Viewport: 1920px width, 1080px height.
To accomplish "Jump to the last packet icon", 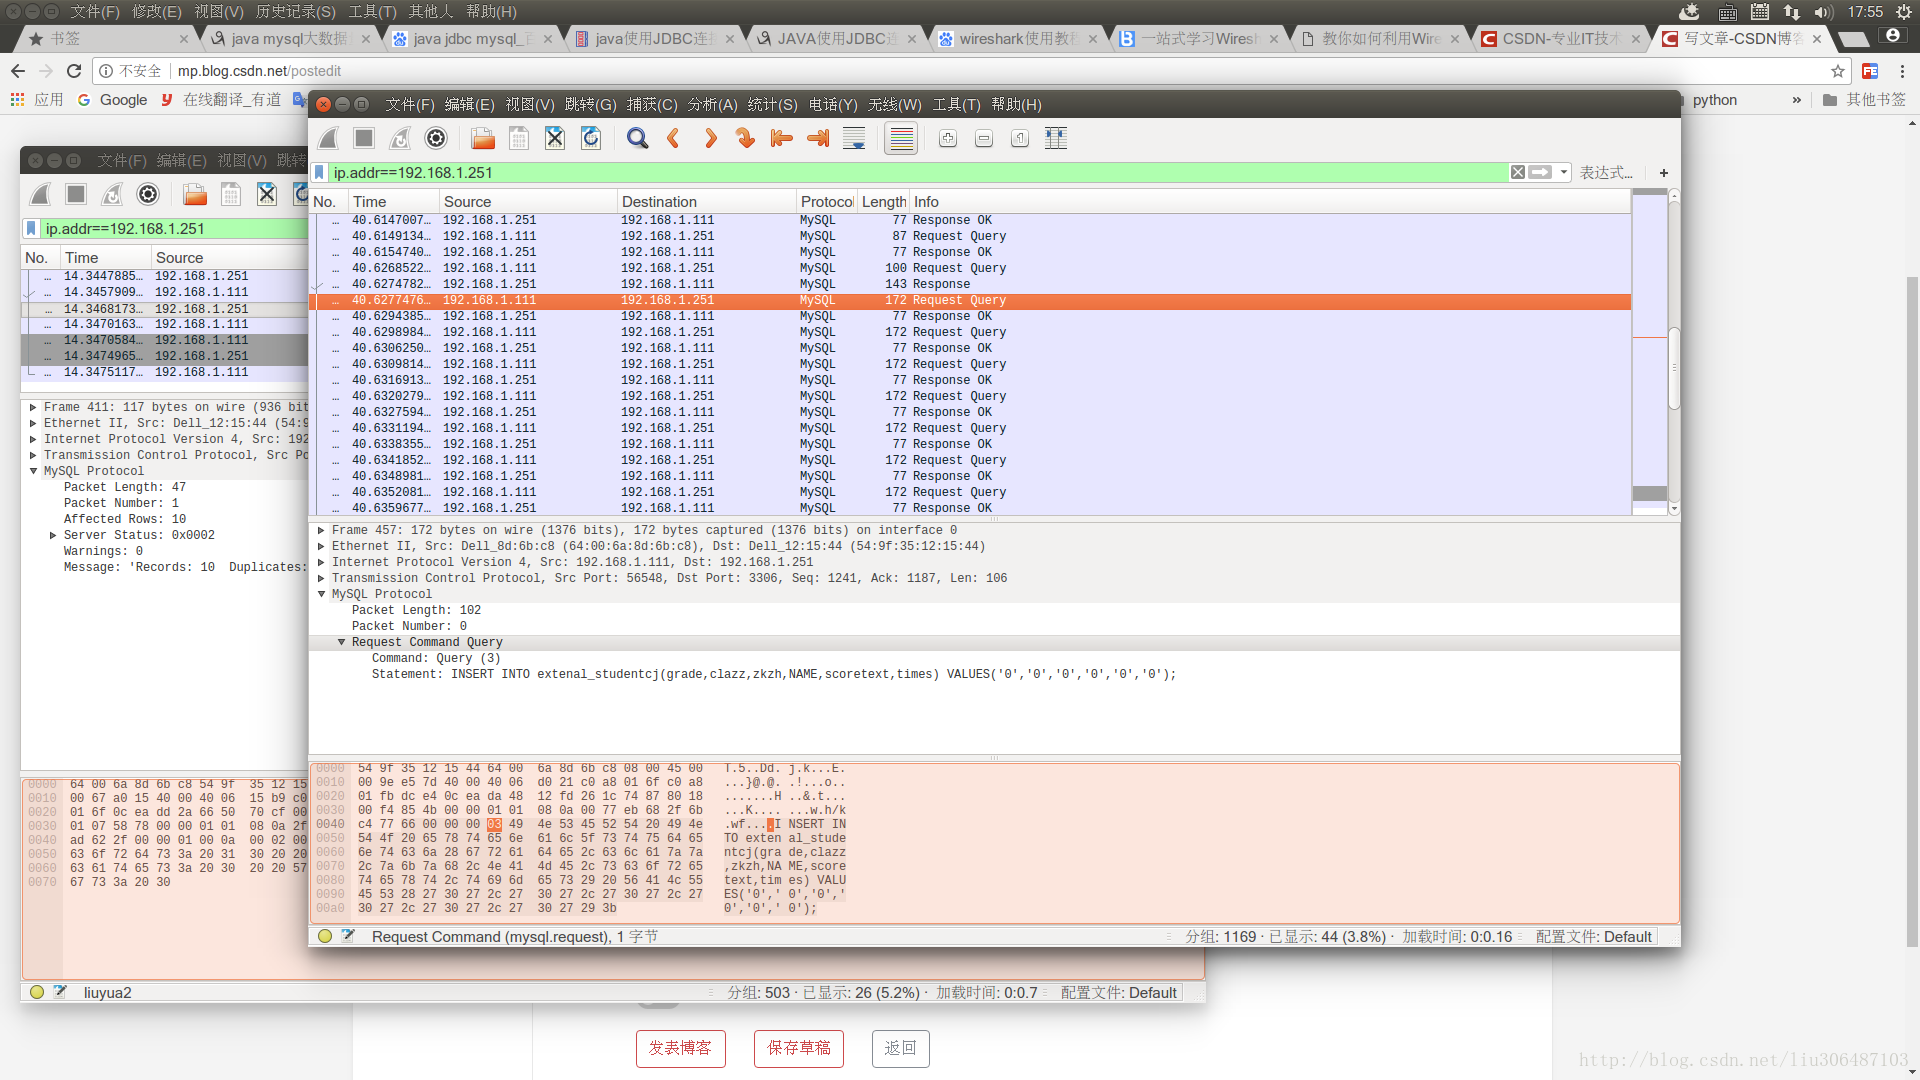I will point(818,139).
